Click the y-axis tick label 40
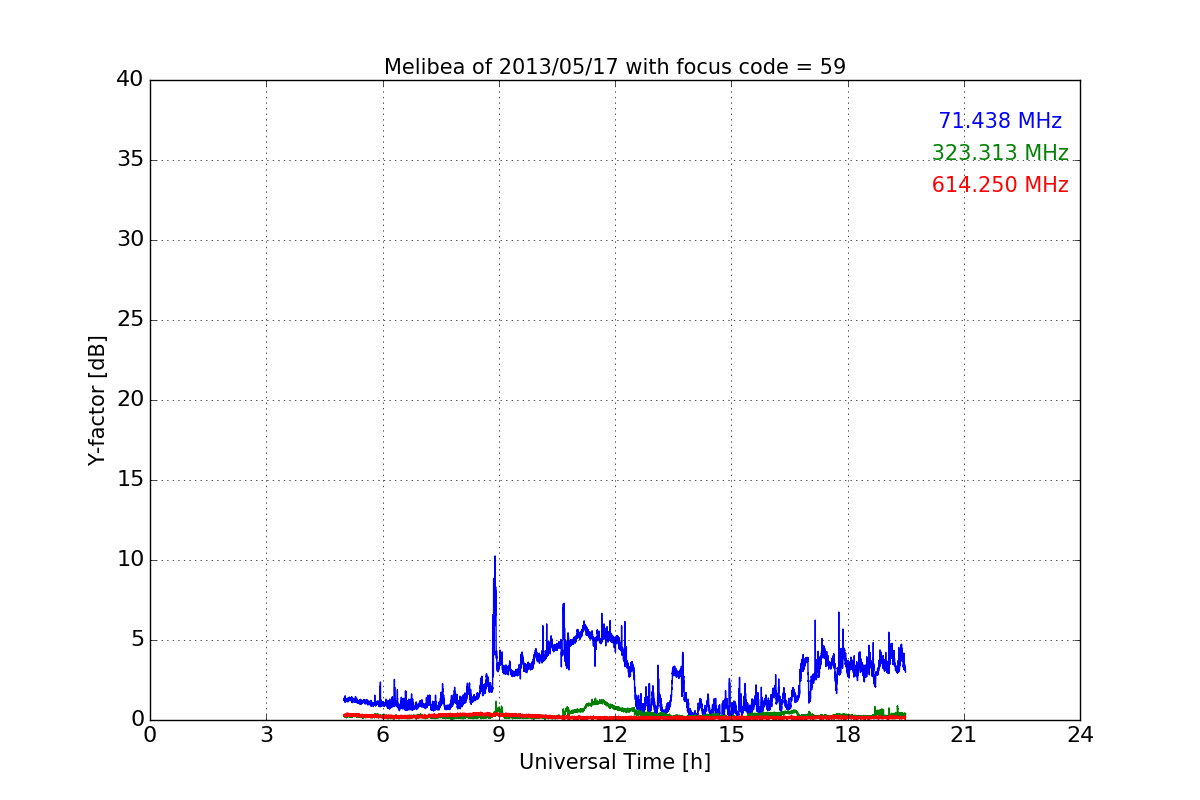 coord(130,80)
